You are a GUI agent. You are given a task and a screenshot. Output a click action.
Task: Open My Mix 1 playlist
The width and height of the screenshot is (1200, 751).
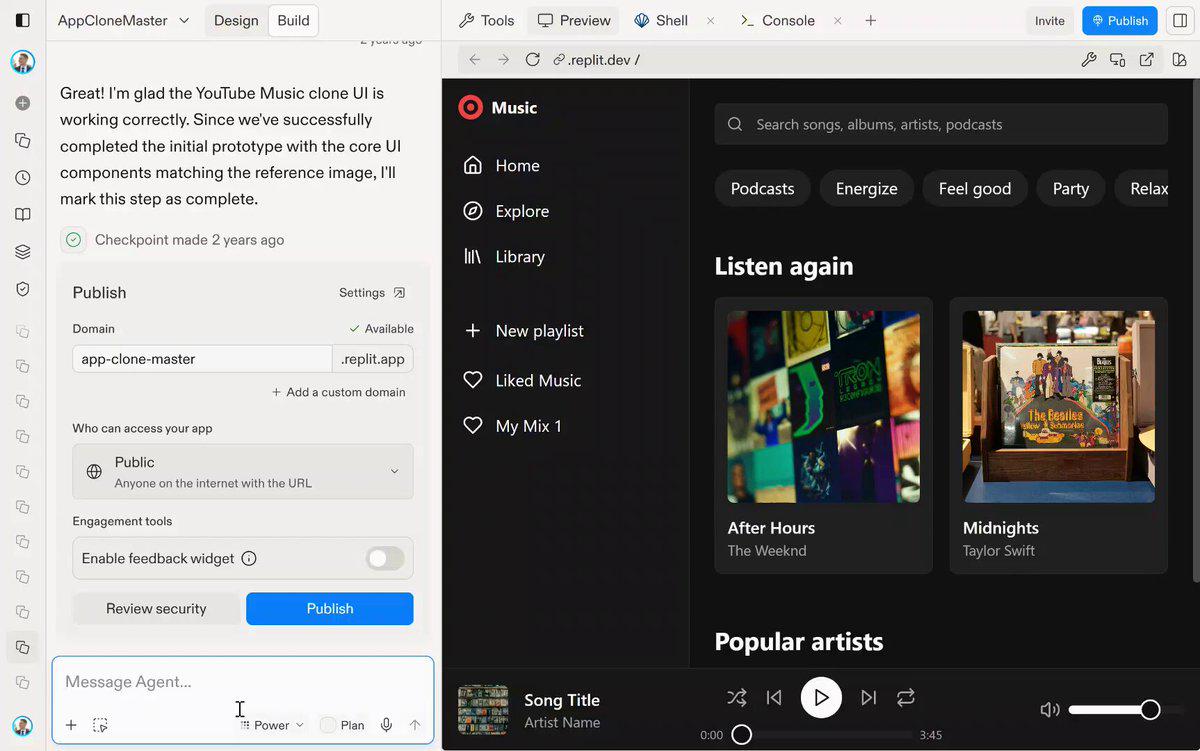513,426
